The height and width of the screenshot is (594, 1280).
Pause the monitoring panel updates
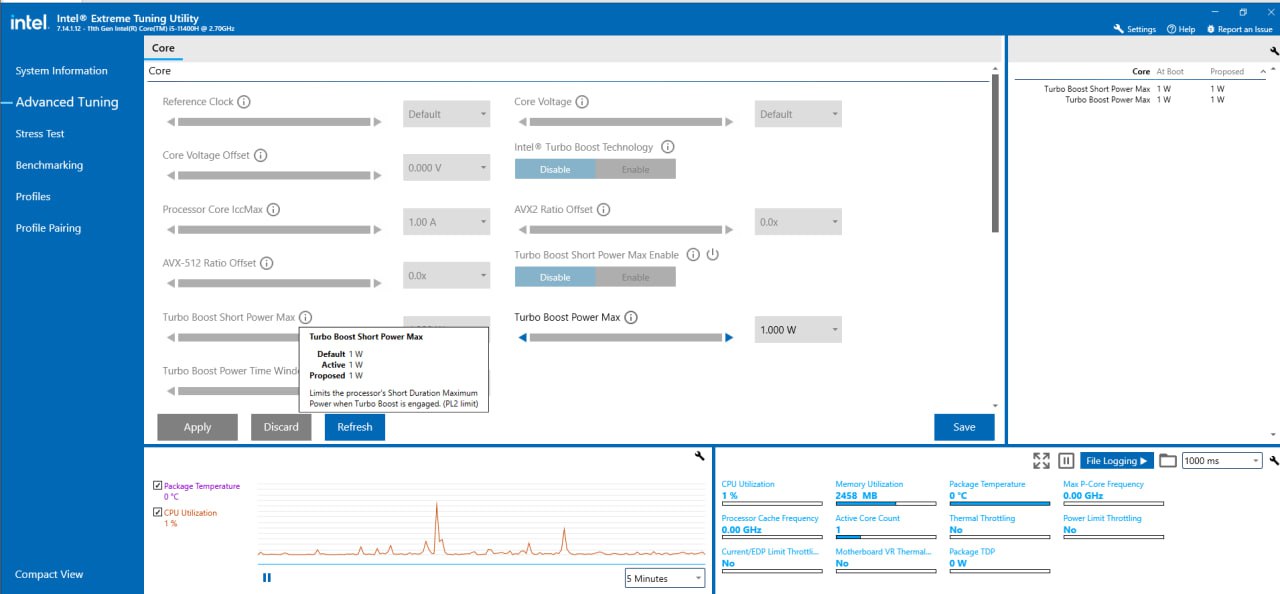(x=1066, y=461)
